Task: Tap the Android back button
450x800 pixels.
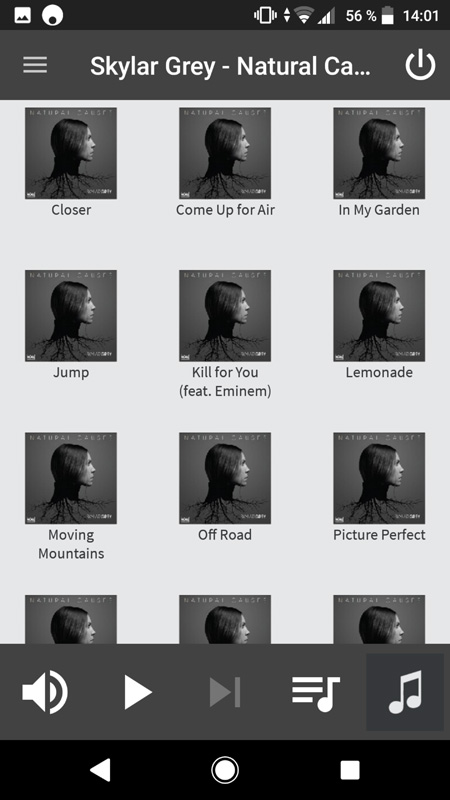Action: pyautogui.click(x=100, y=769)
